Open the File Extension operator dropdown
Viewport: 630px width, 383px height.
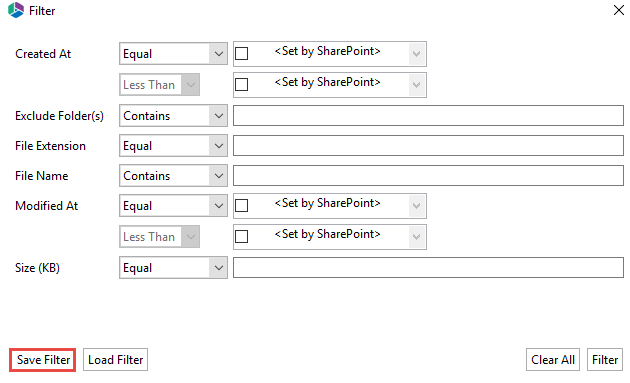(173, 146)
